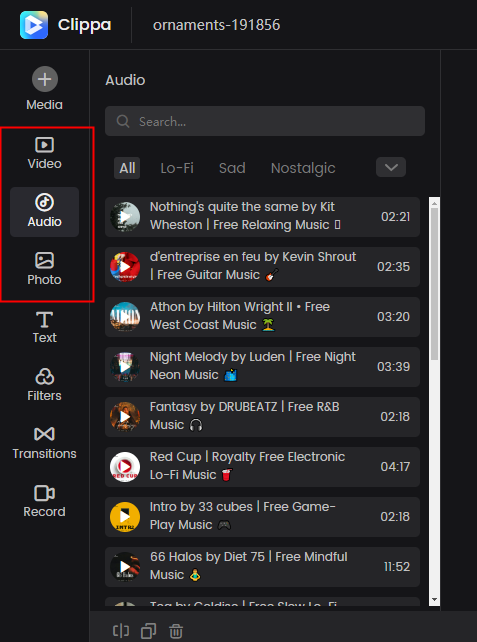Image resolution: width=477 pixels, height=642 pixels.
Task: Play Night Melody by Luden preview
Action: pyautogui.click(x=125, y=367)
